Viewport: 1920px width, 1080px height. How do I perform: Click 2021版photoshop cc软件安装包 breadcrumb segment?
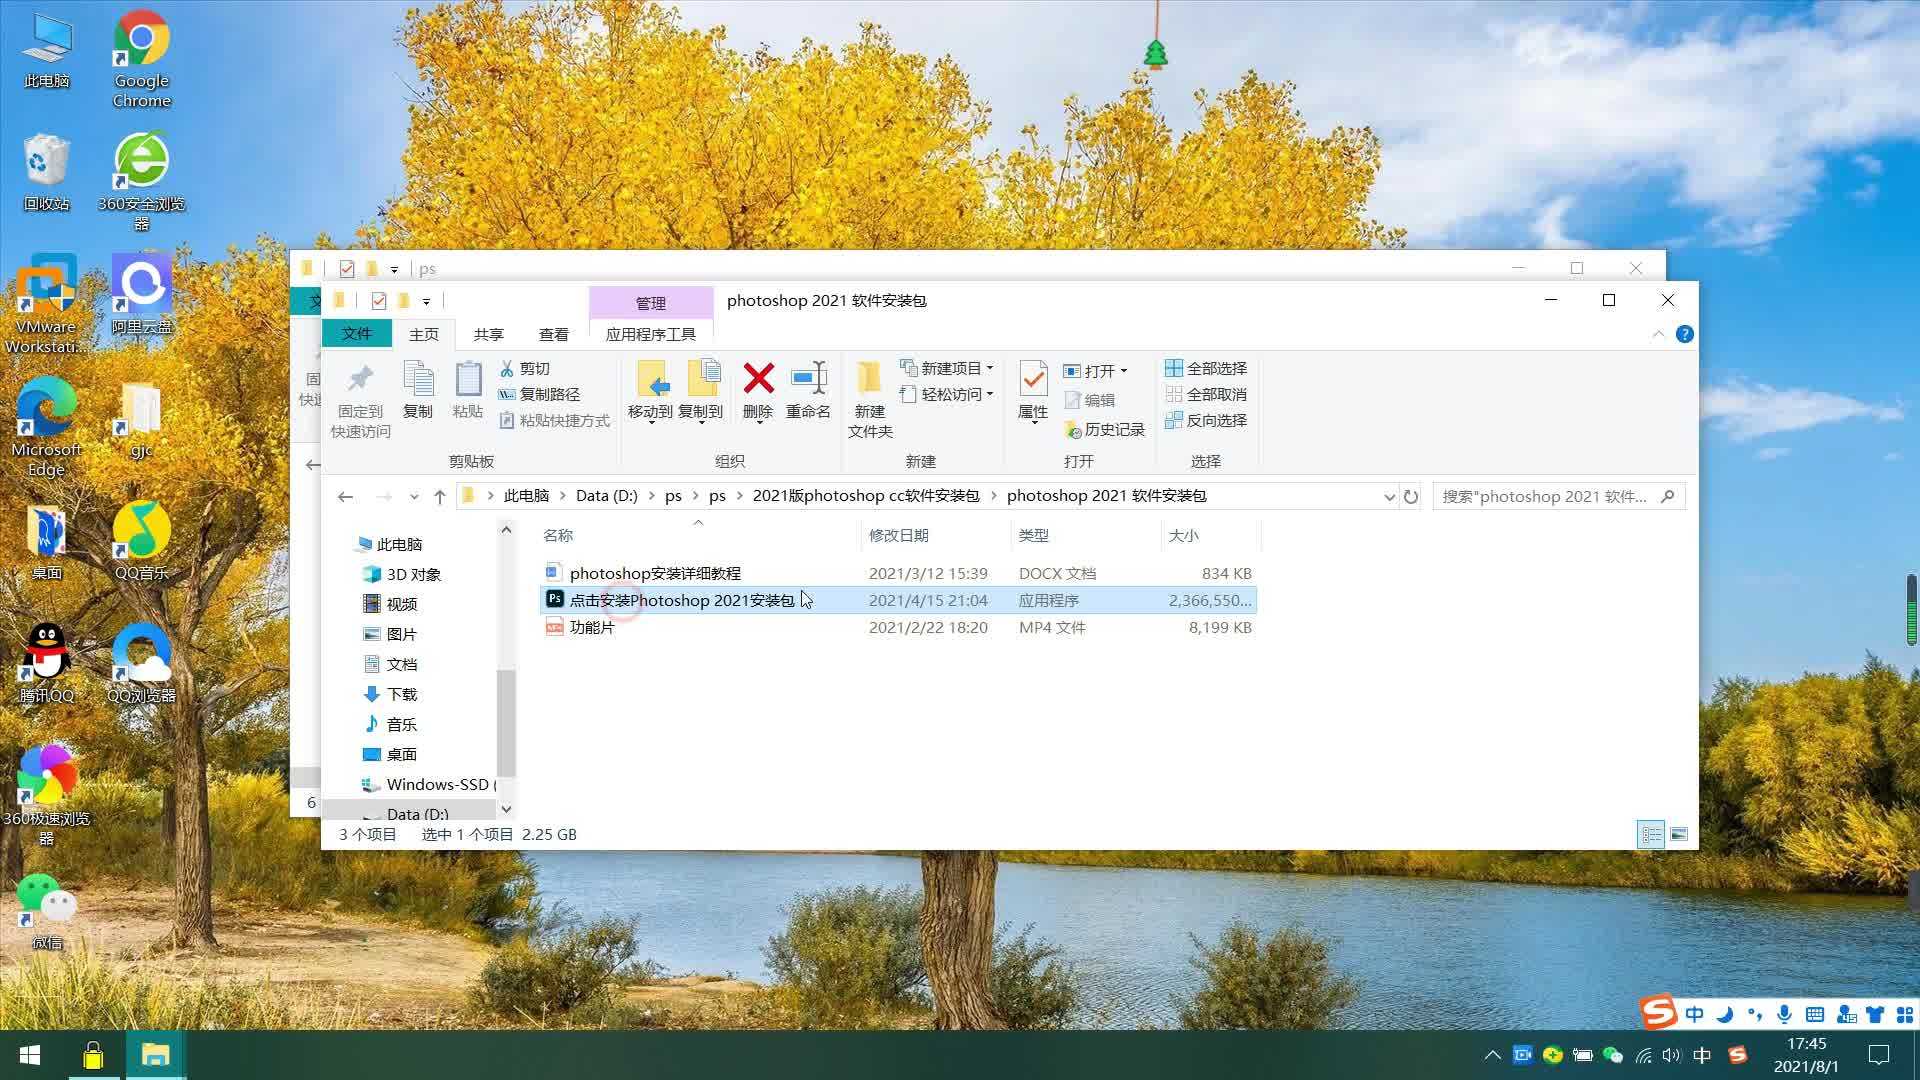tap(866, 496)
